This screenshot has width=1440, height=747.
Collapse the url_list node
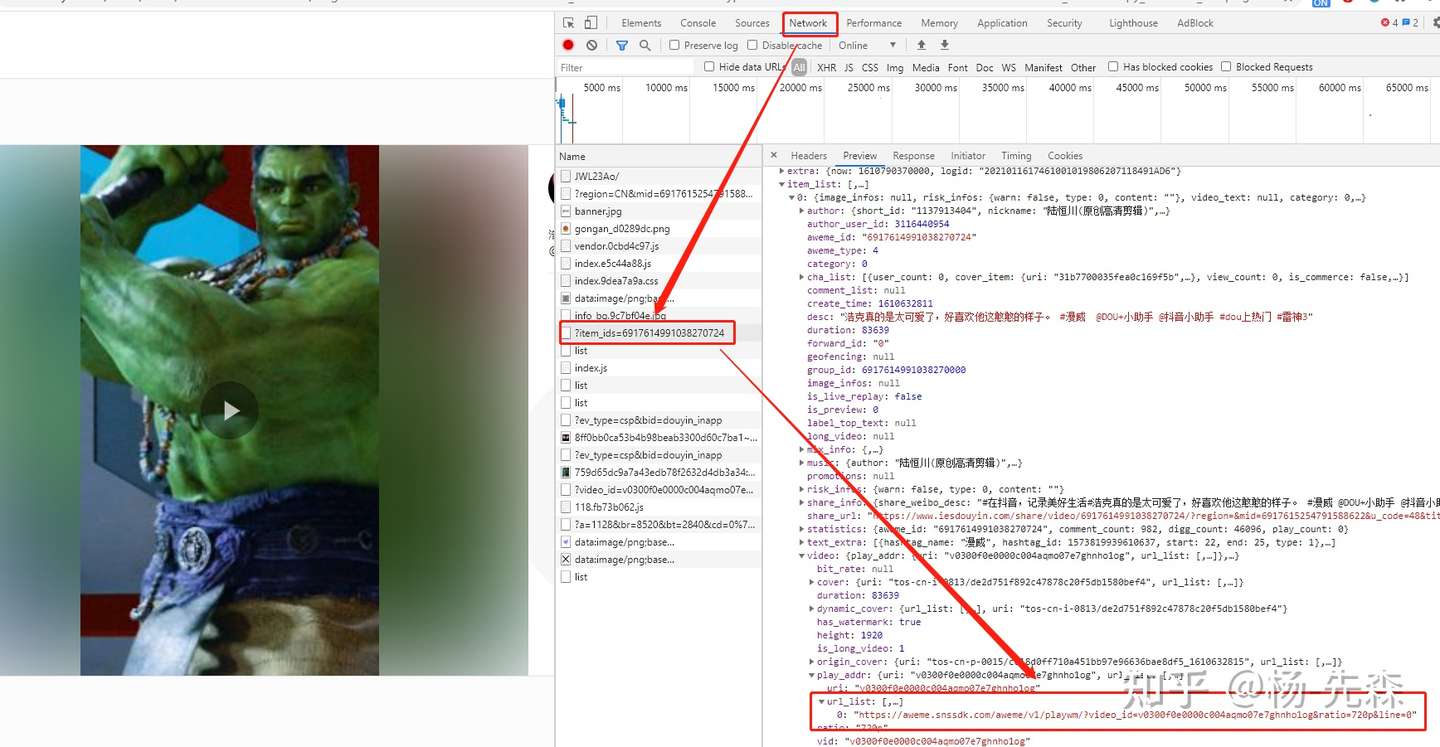pyautogui.click(x=821, y=702)
